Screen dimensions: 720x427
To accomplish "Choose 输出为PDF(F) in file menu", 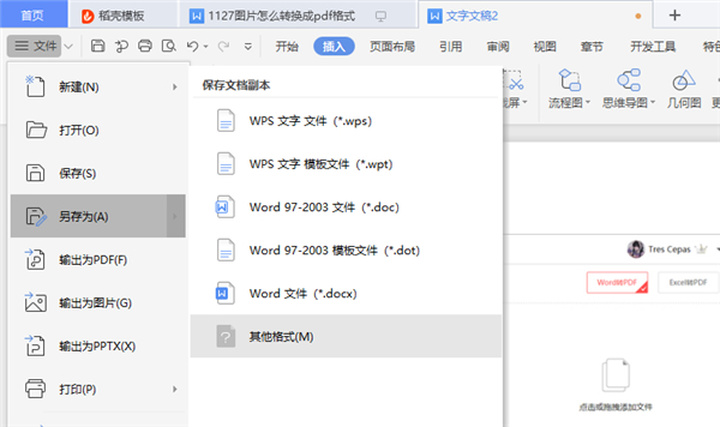I will tap(98, 260).
